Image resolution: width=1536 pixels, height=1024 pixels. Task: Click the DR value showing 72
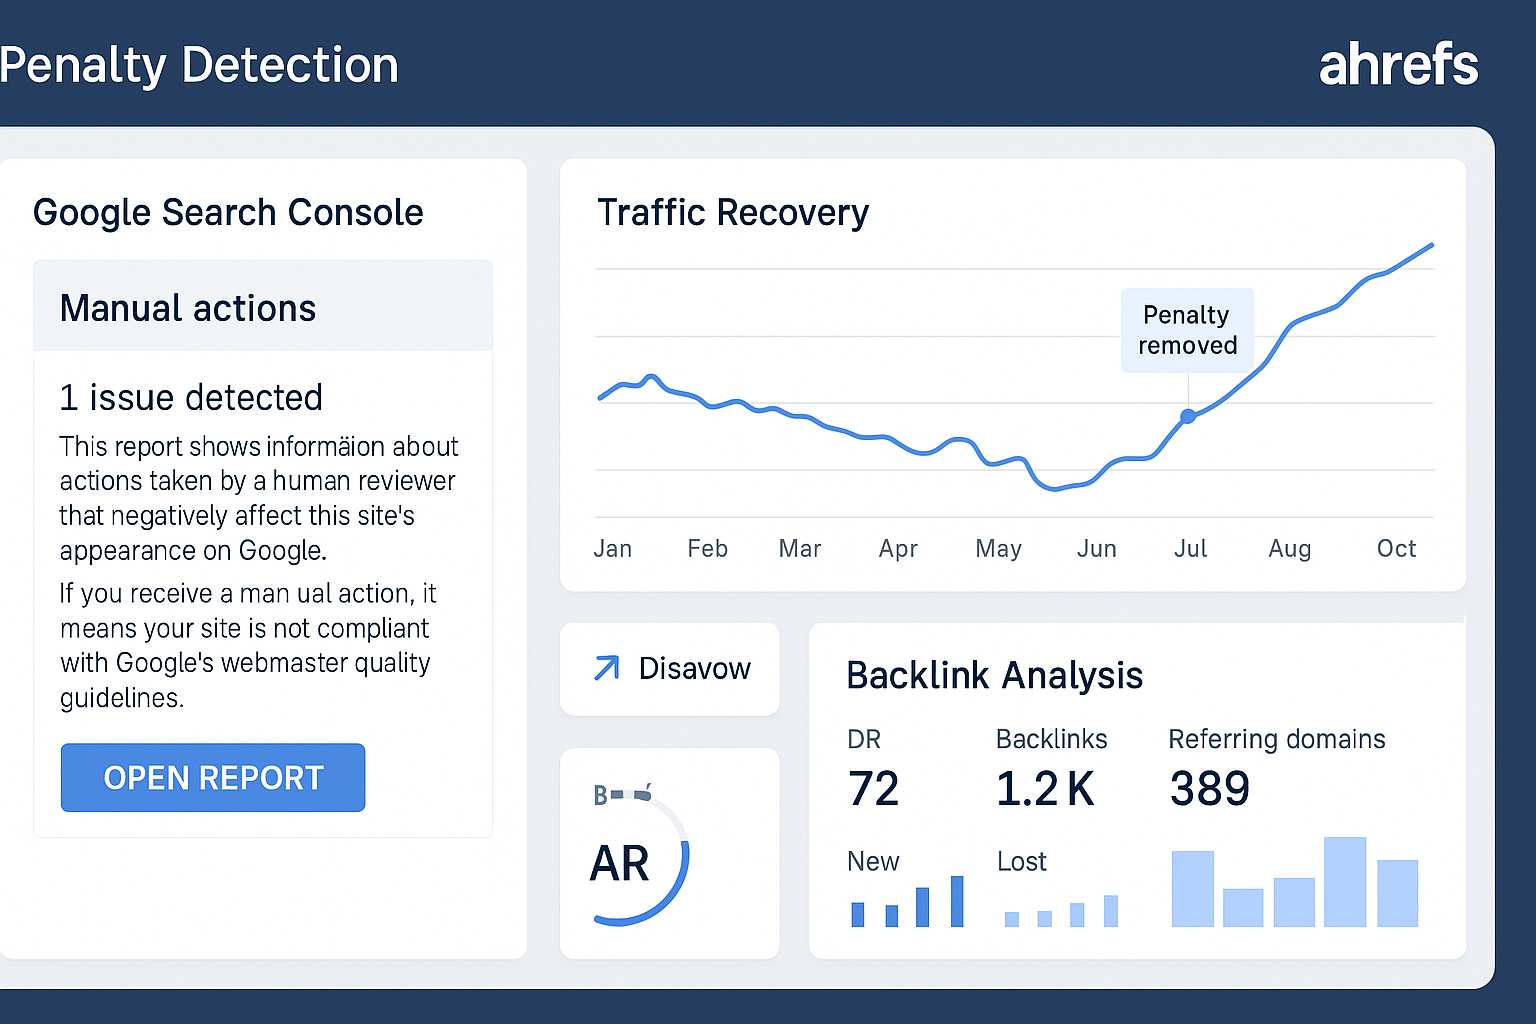pyautogui.click(x=874, y=788)
